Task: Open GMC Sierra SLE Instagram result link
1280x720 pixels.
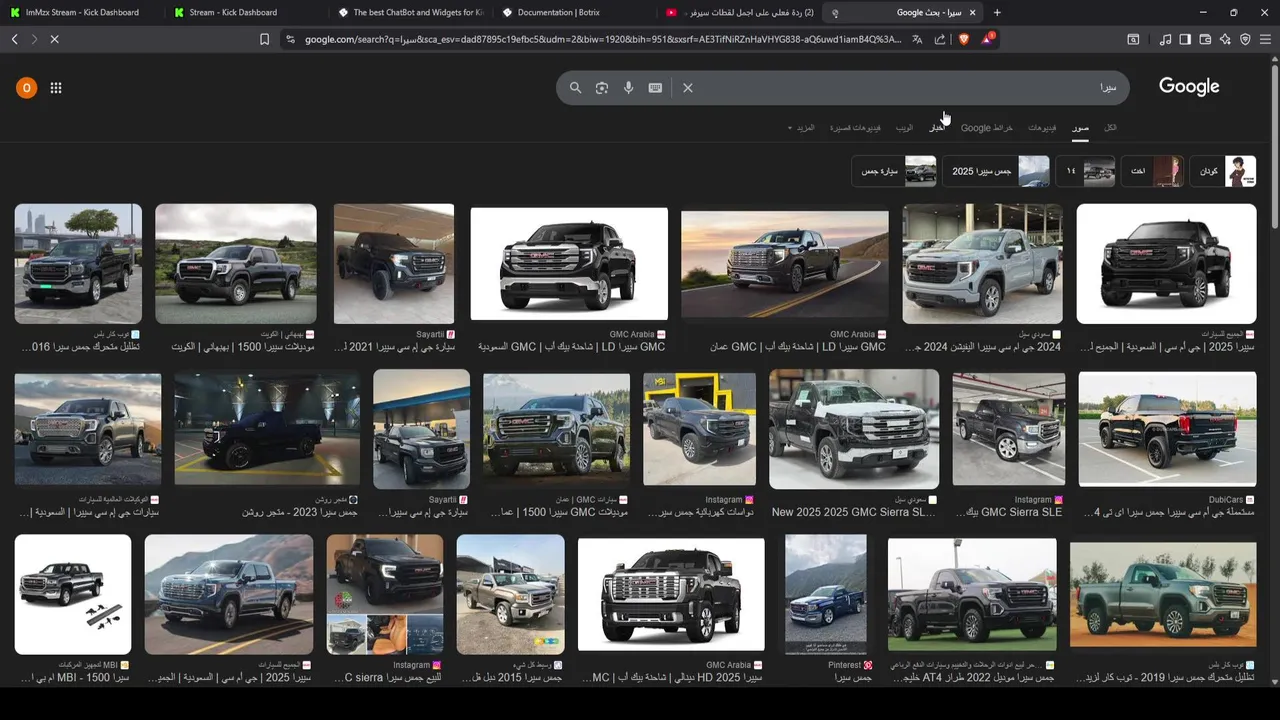Action: tap(1007, 512)
